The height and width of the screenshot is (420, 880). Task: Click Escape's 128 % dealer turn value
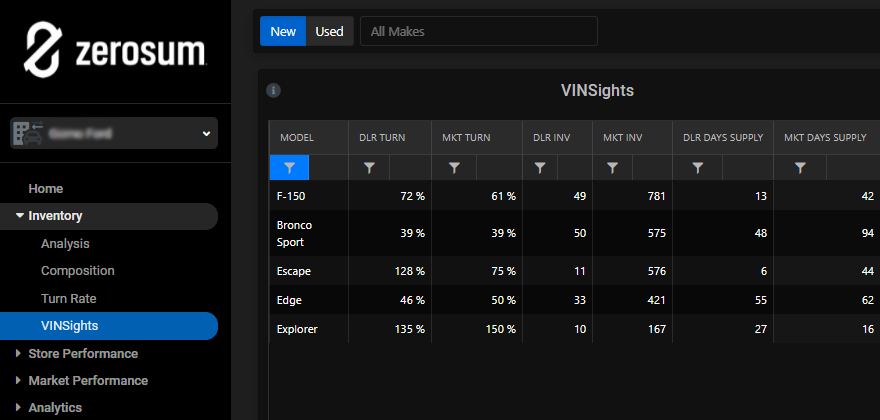[409, 271]
